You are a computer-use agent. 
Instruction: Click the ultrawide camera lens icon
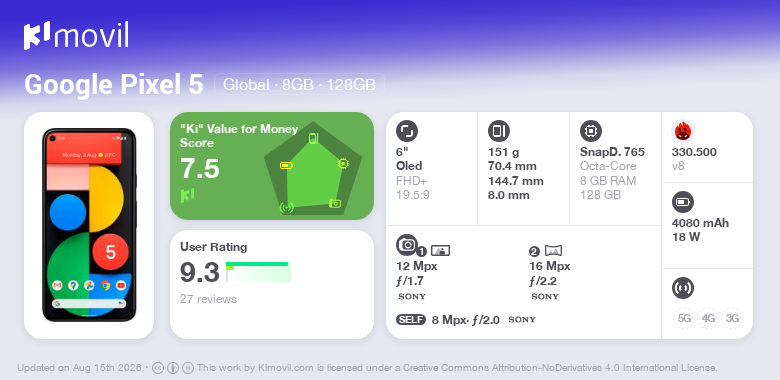pyautogui.click(x=554, y=251)
